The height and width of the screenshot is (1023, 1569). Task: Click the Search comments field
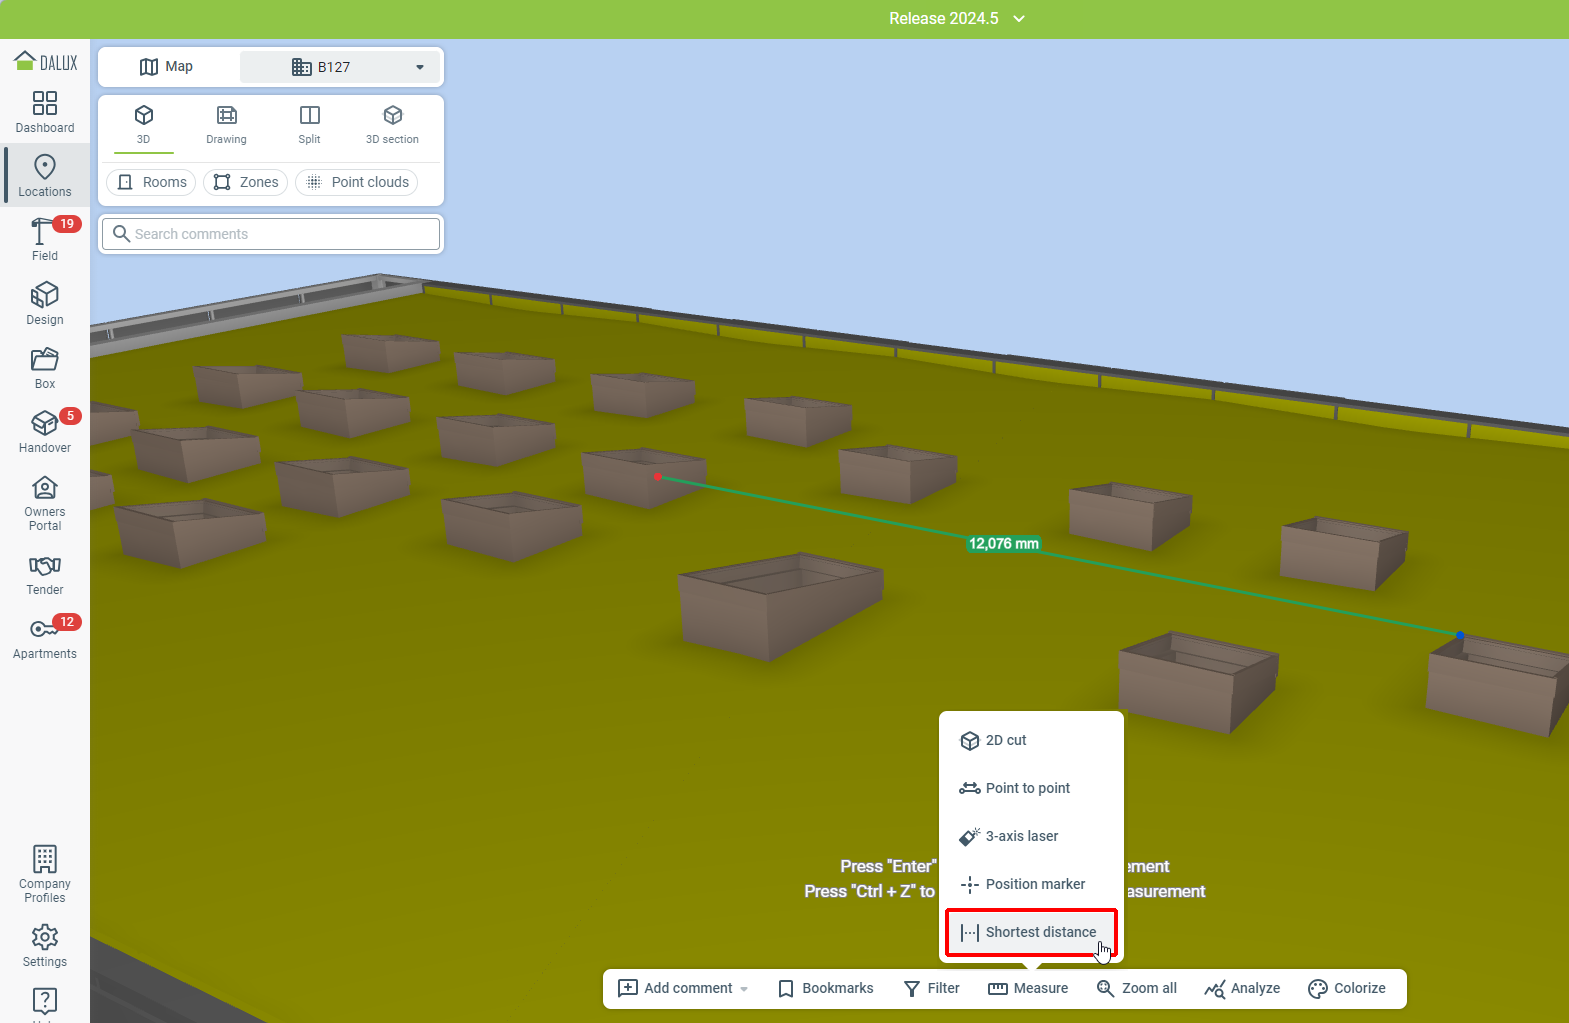point(271,234)
